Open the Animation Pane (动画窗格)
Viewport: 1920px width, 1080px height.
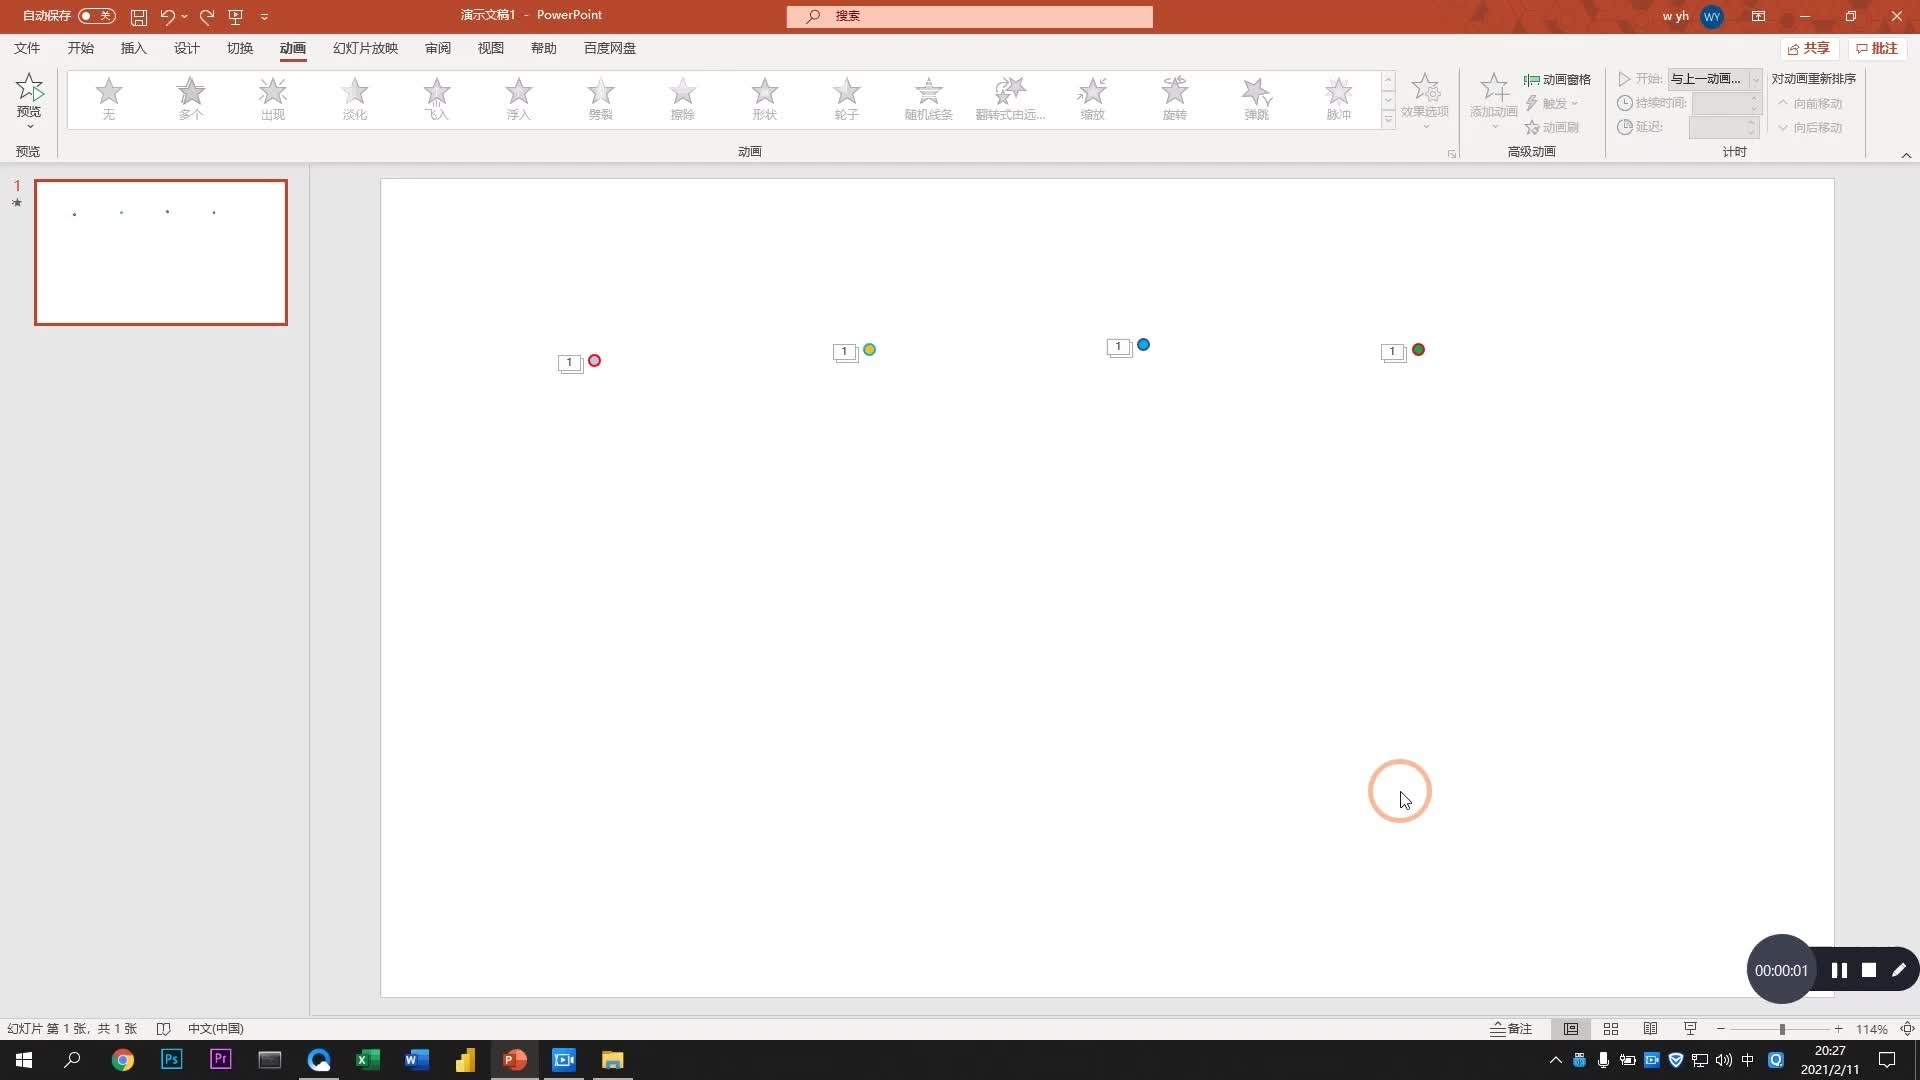point(1557,79)
